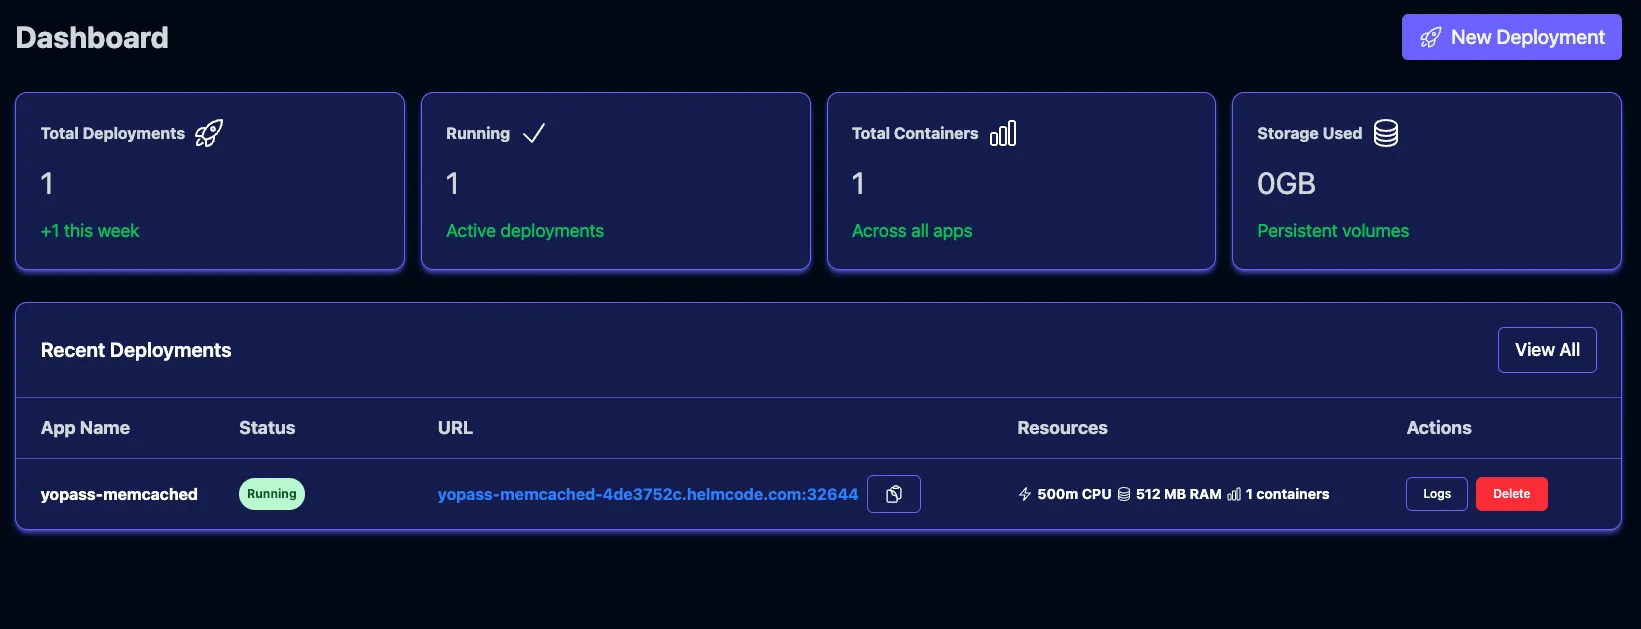1641x629 pixels.
Task: Click the Dashboard page heading
Action: click(x=92, y=38)
